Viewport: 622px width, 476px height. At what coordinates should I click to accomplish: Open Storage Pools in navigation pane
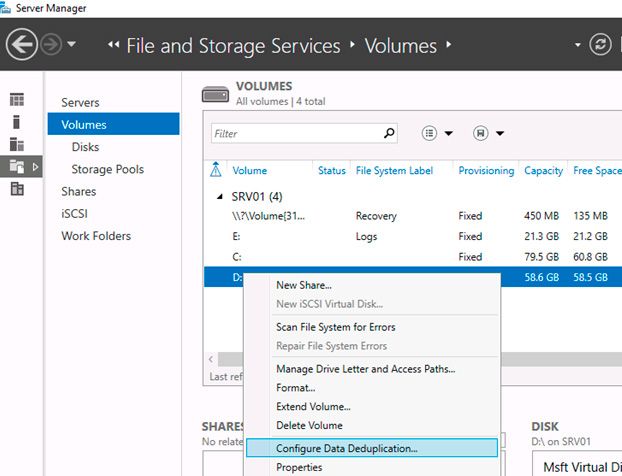coord(108,169)
